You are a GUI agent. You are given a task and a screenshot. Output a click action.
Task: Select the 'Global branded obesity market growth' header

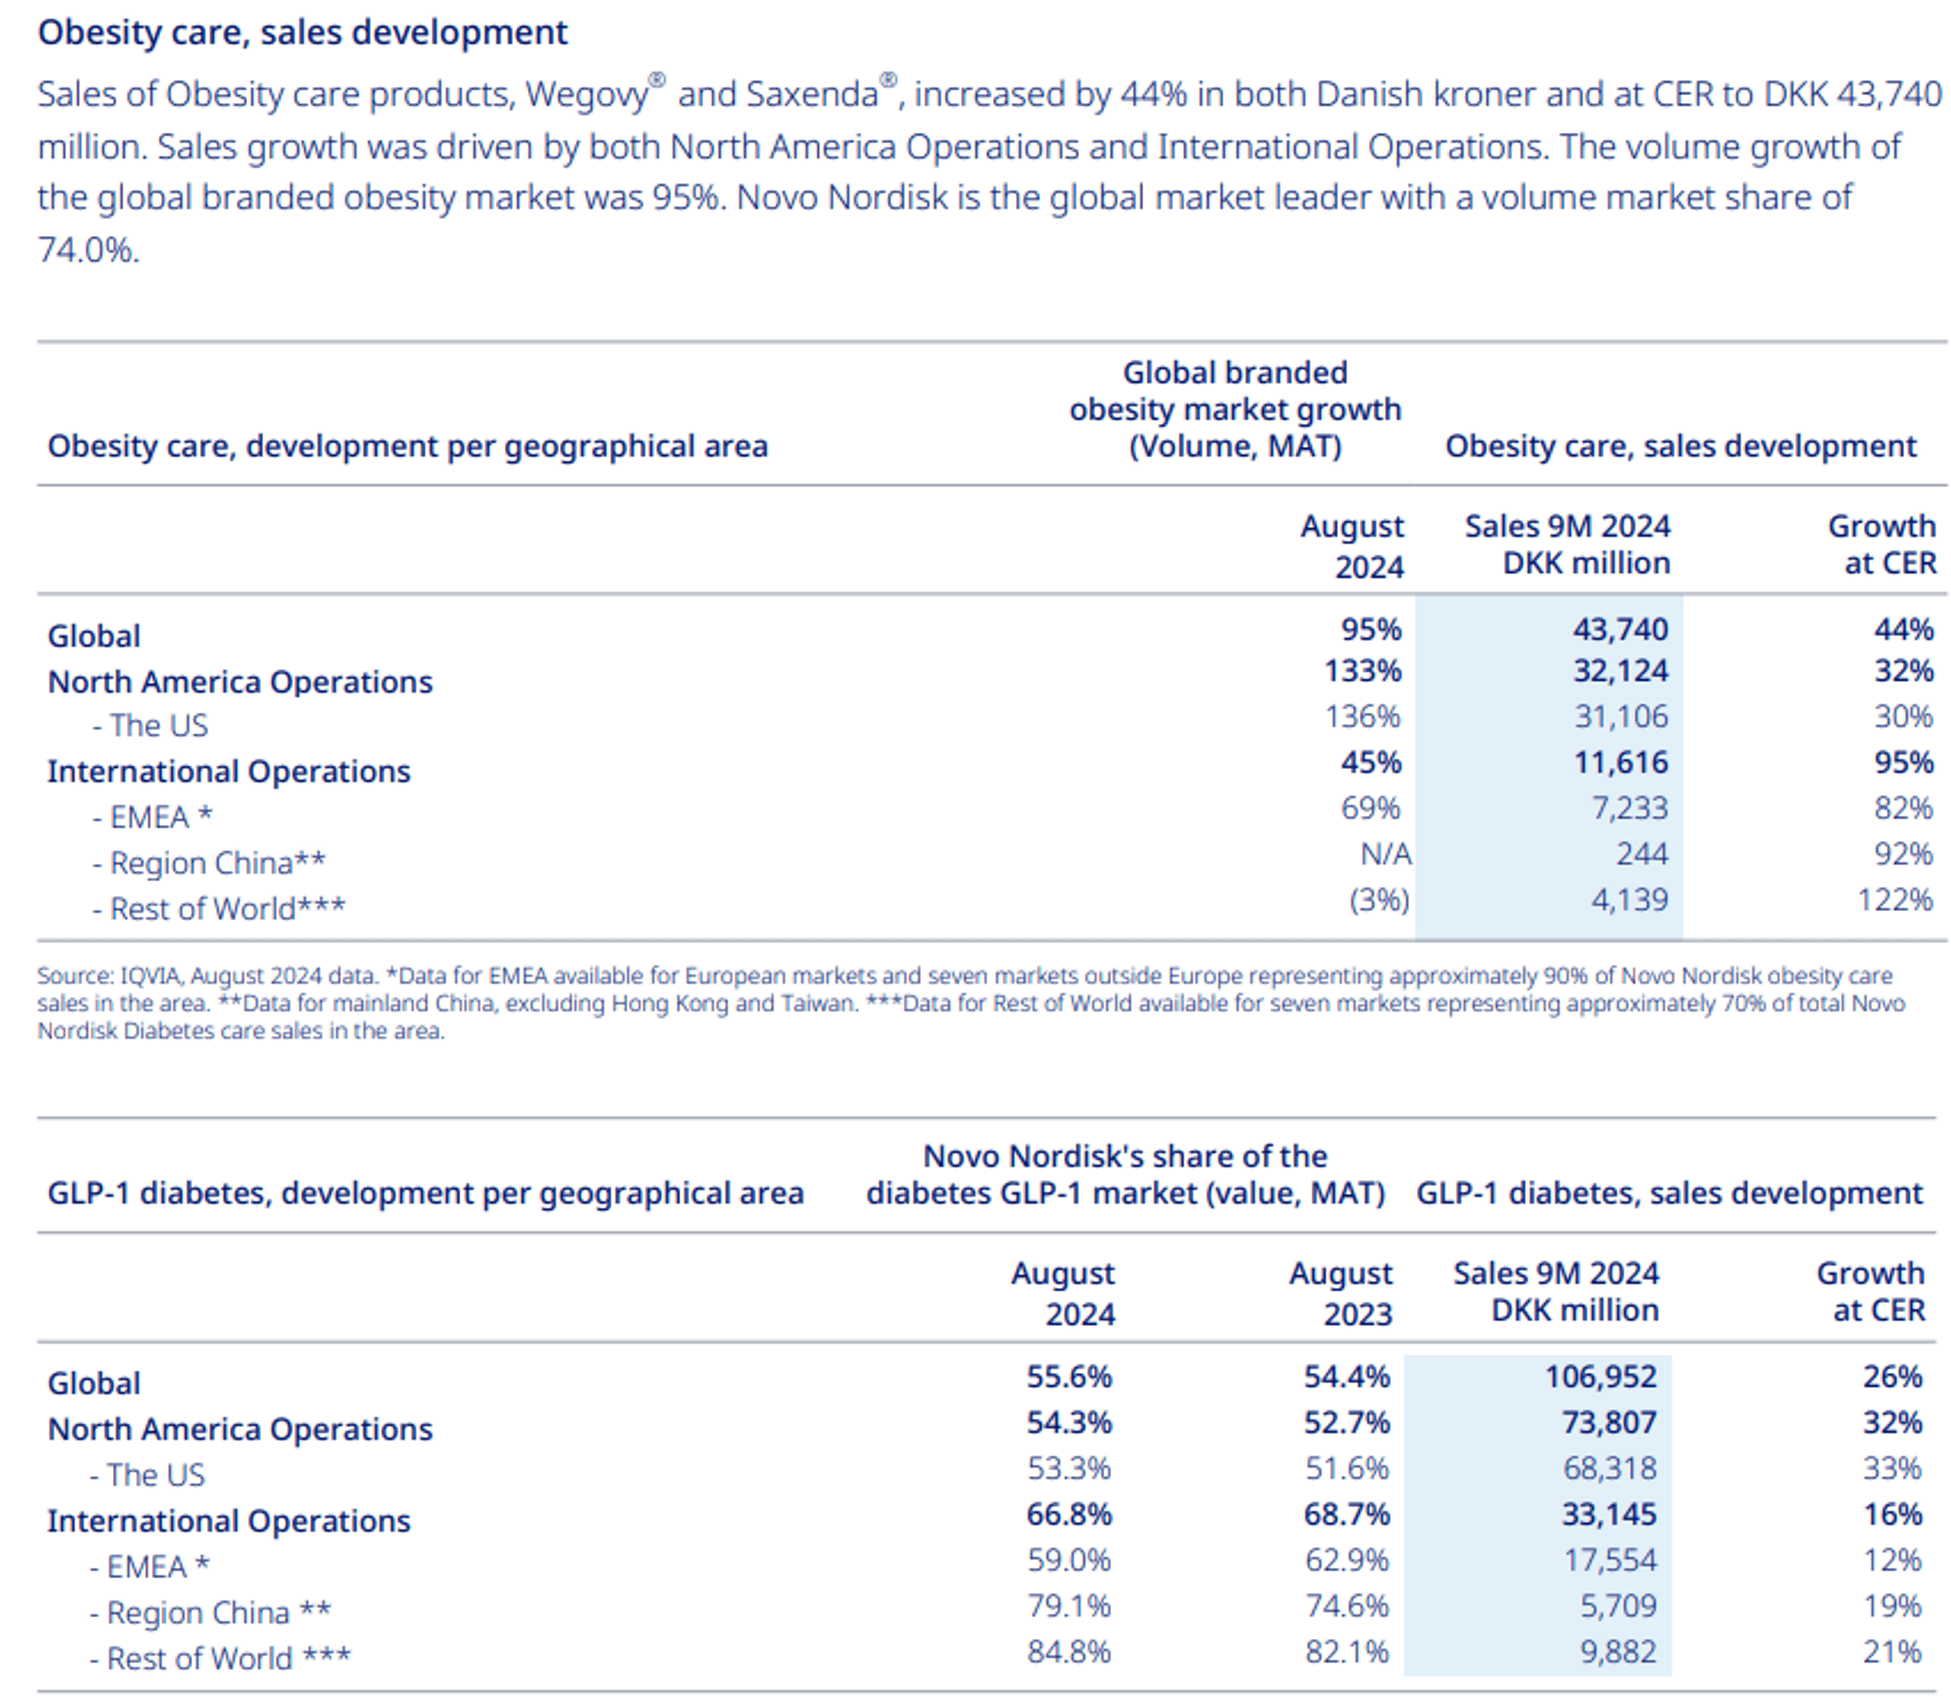(x=1235, y=409)
